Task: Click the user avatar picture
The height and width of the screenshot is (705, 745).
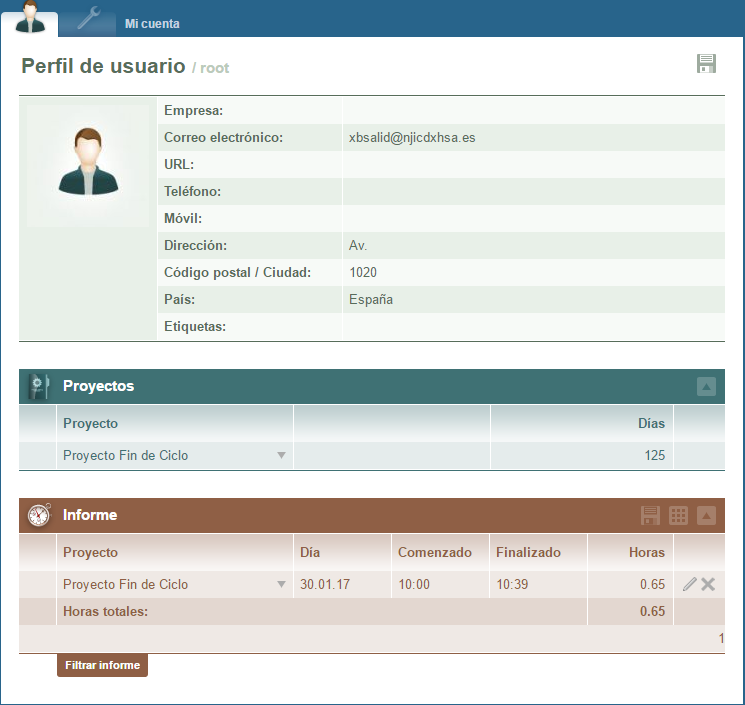Action: point(88,161)
